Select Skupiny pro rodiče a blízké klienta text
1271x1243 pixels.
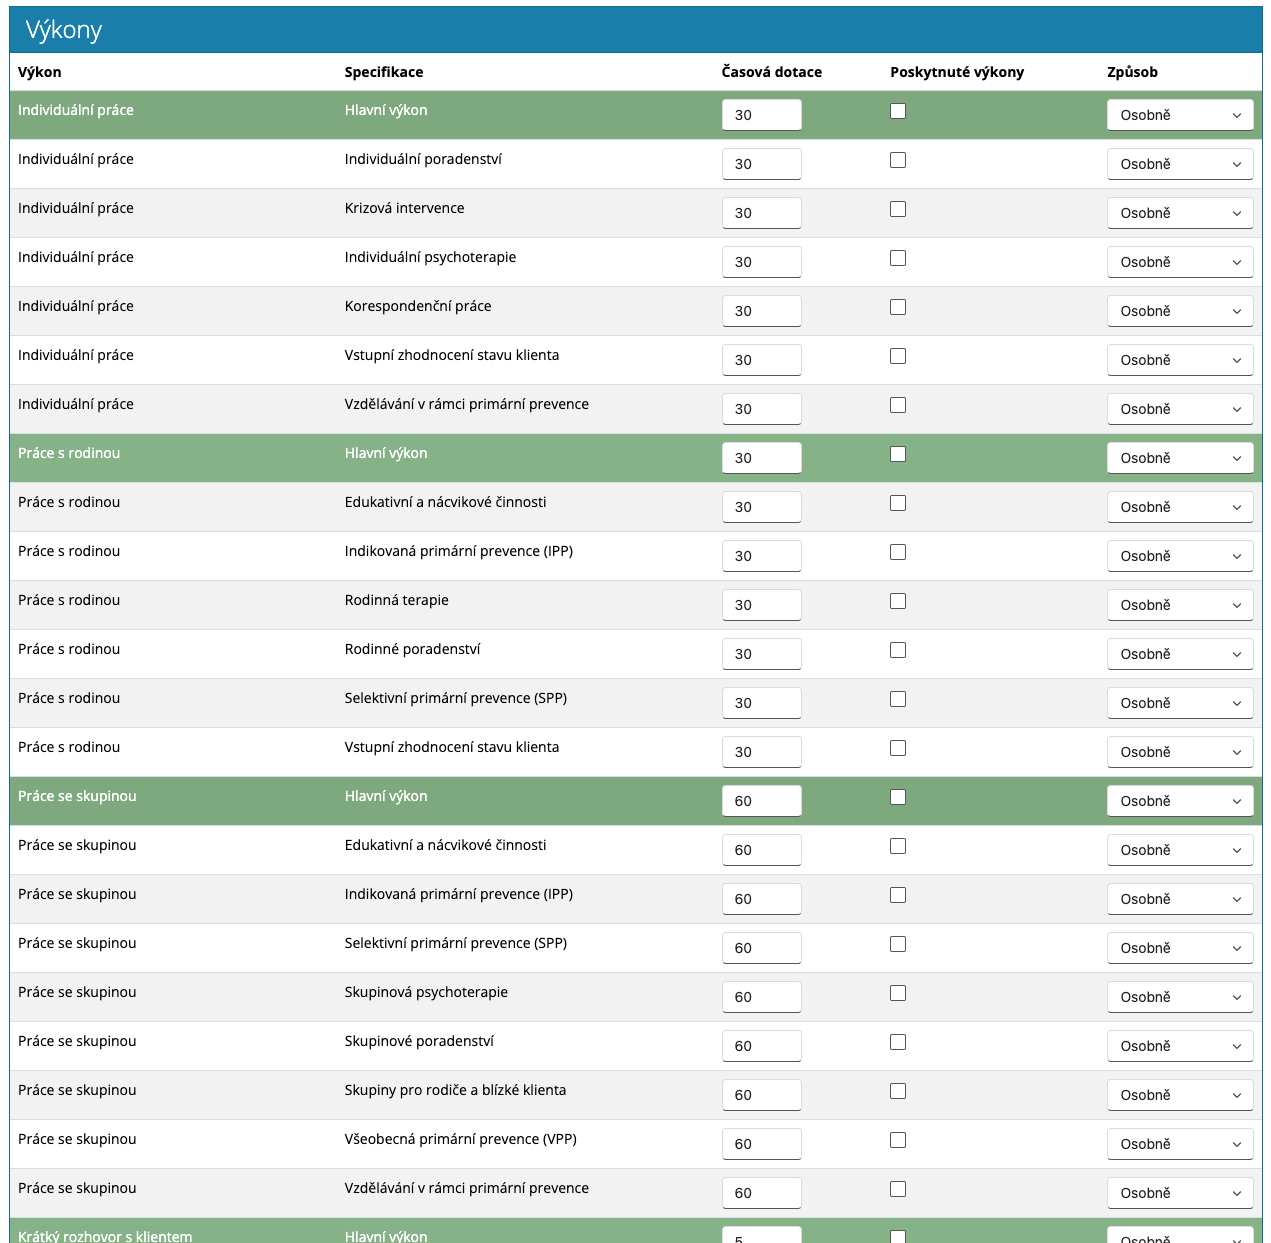point(456,1090)
